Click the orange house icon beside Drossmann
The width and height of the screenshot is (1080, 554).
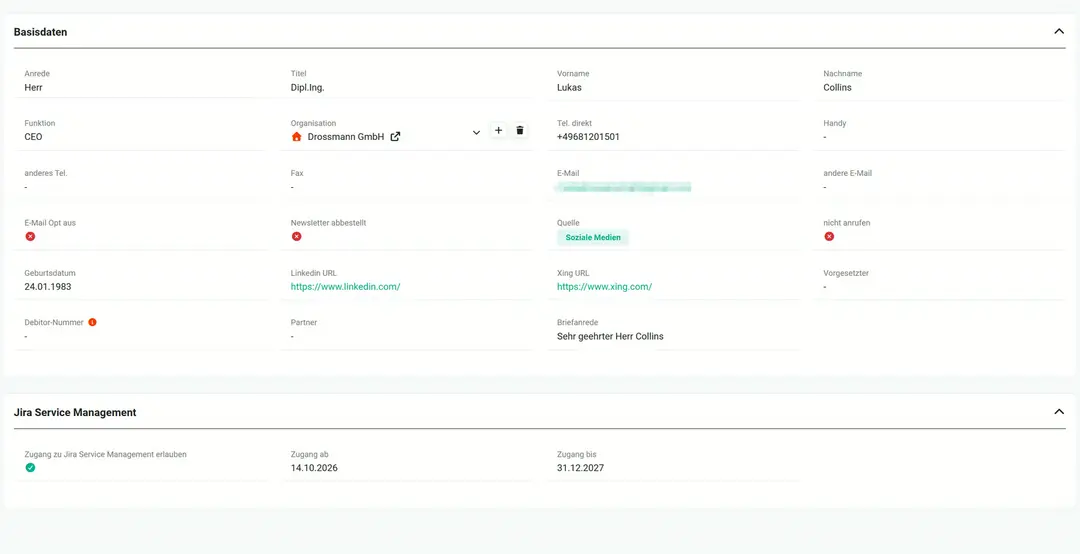pyautogui.click(x=297, y=136)
